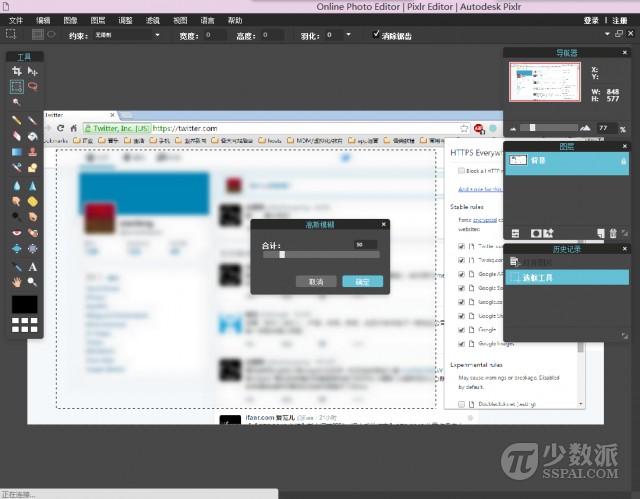The height and width of the screenshot is (499, 640).
Task: Select the Blur droplet tool
Action: point(16,186)
